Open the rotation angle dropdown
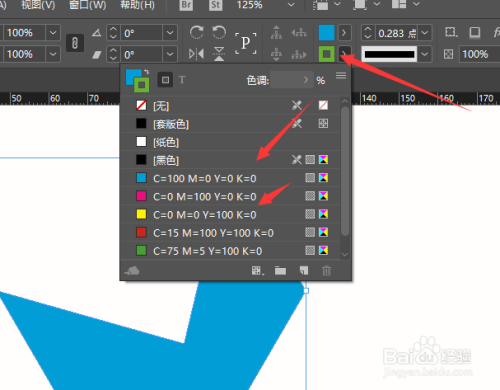500x390 pixels. click(170, 33)
